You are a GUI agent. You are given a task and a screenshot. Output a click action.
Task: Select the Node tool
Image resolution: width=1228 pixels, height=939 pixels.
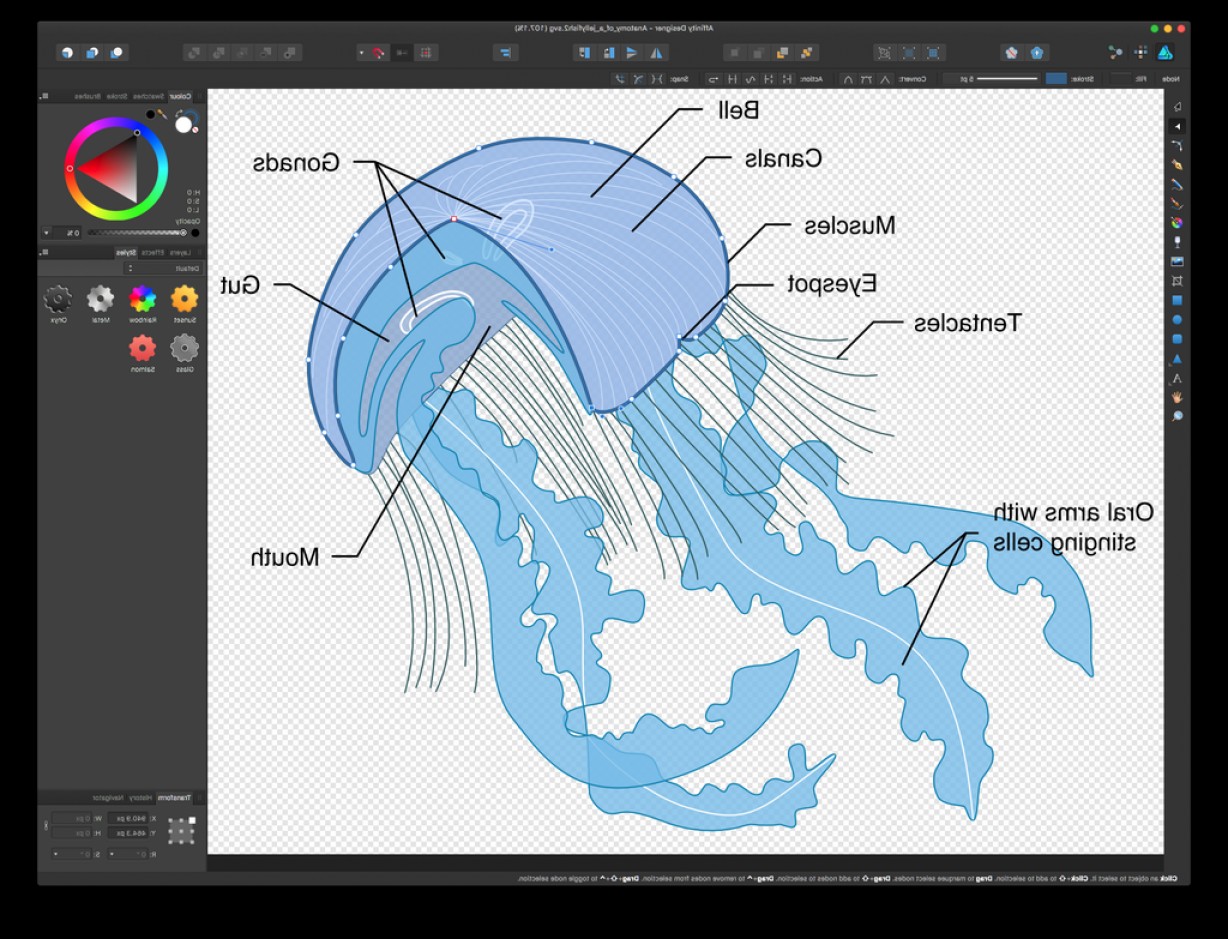[x=1177, y=127]
